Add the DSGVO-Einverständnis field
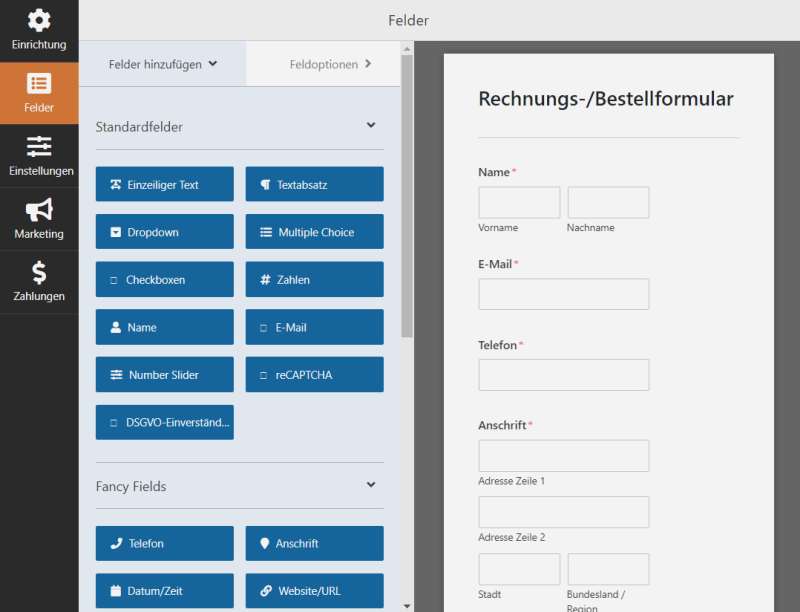The image size is (800, 612). click(165, 422)
